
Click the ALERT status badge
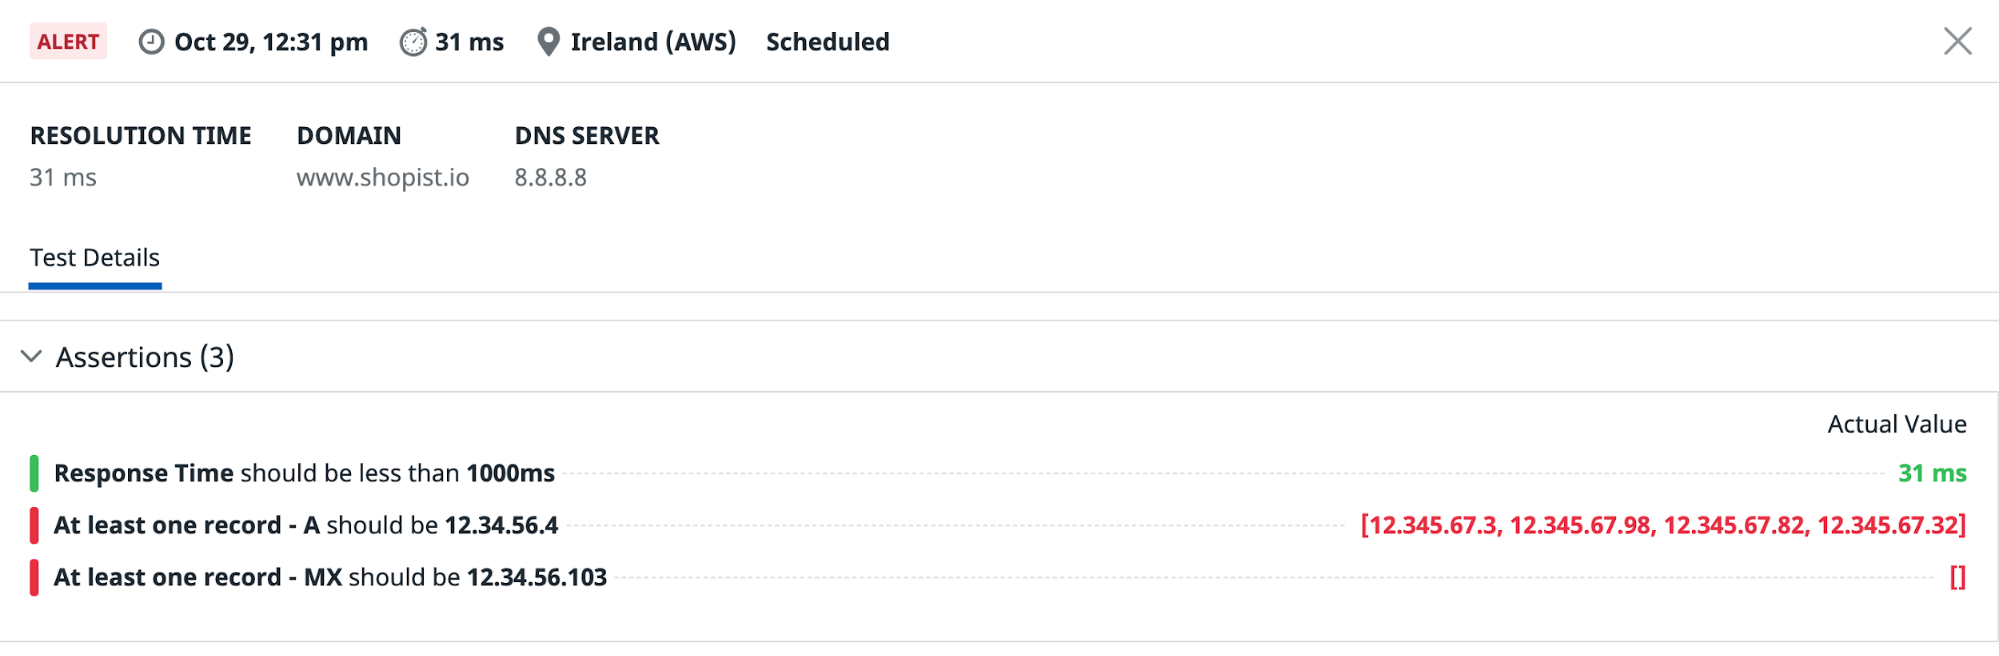(68, 41)
